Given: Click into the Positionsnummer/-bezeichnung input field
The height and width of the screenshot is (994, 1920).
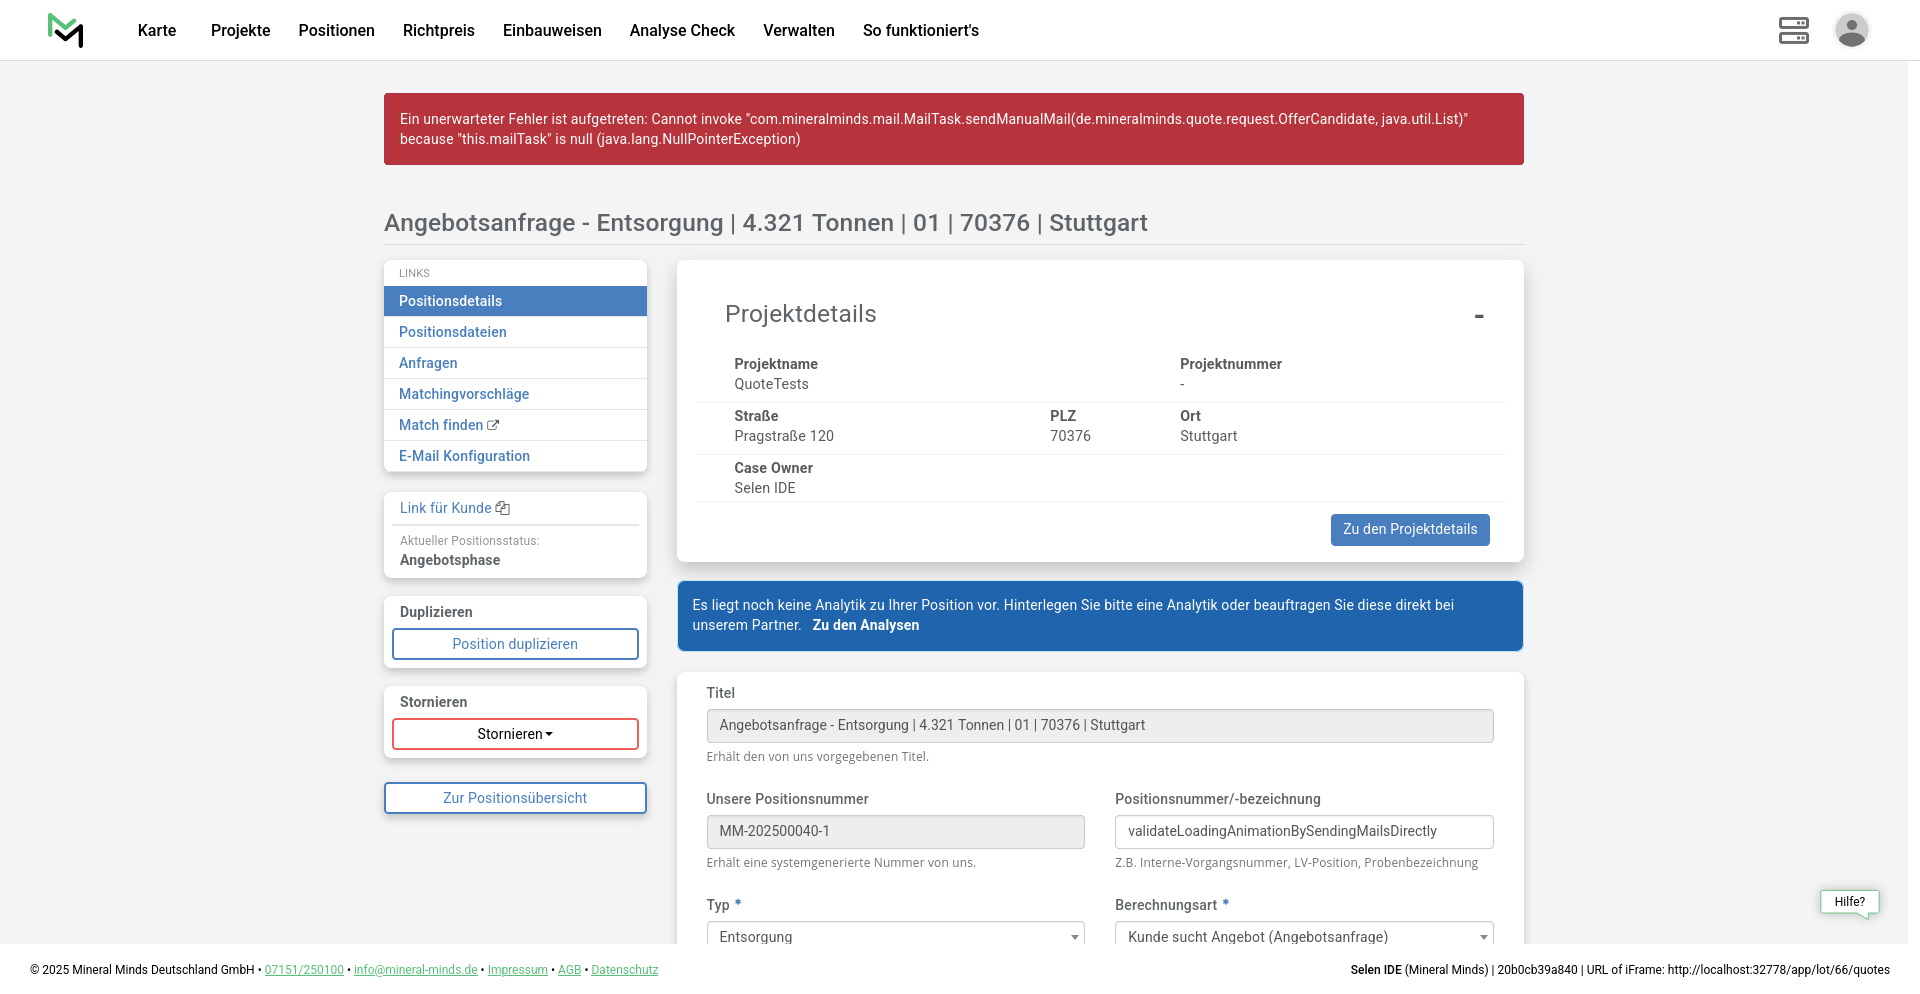Looking at the screenshot, I should pos(1303,832).
